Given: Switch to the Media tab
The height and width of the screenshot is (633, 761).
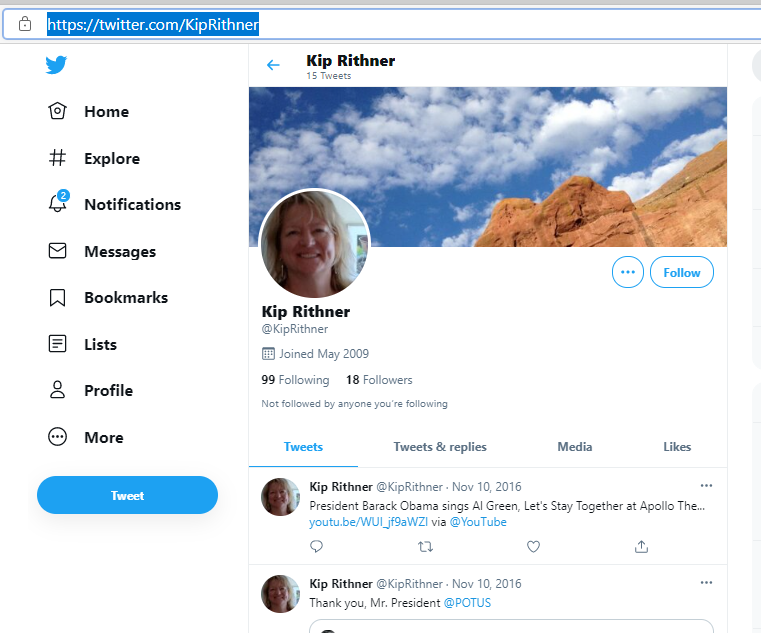Looking at the screenshot, I should click(575, 447).
